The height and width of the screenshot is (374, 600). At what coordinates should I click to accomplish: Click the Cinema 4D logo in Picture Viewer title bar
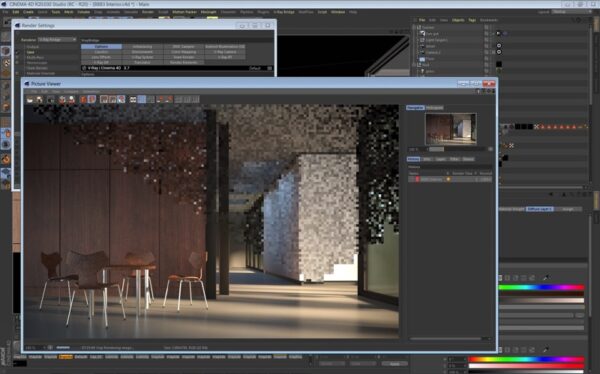[x=27, y=84]
